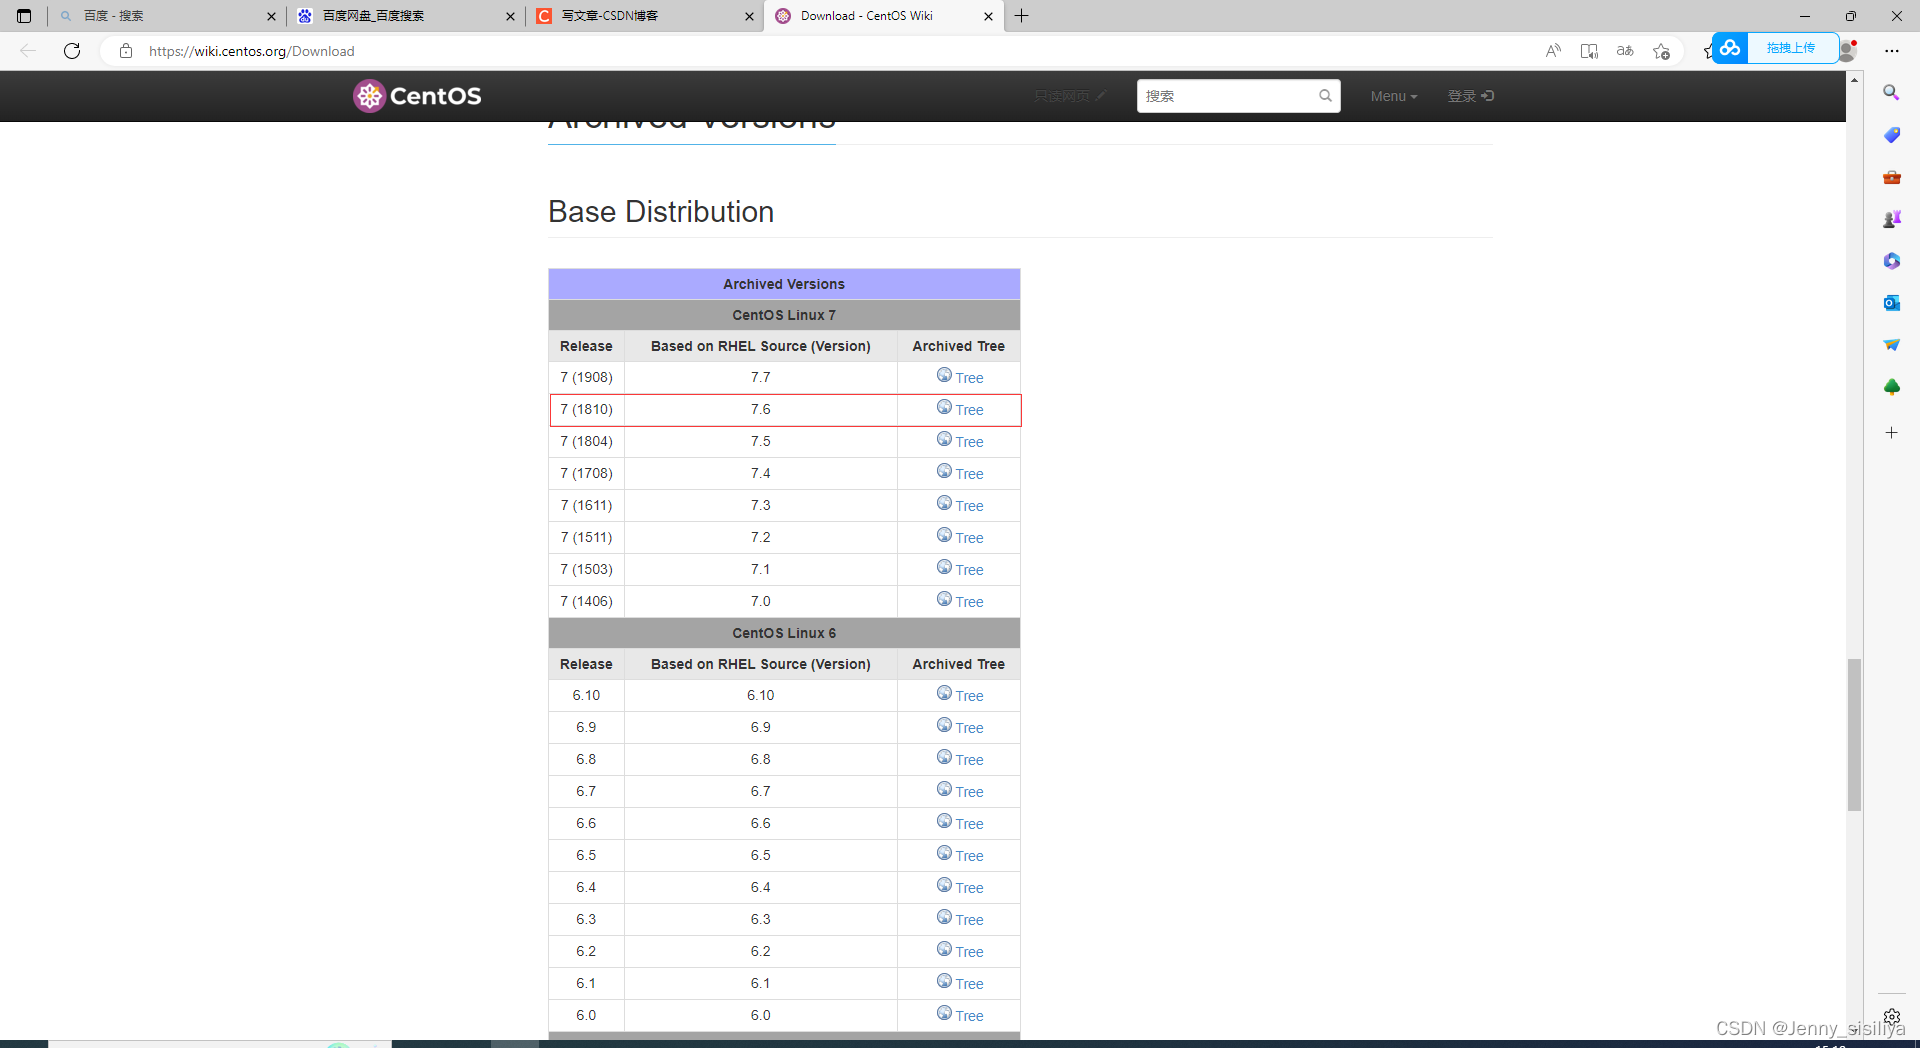Open browser settings three-dots menu

point(1892,51)
